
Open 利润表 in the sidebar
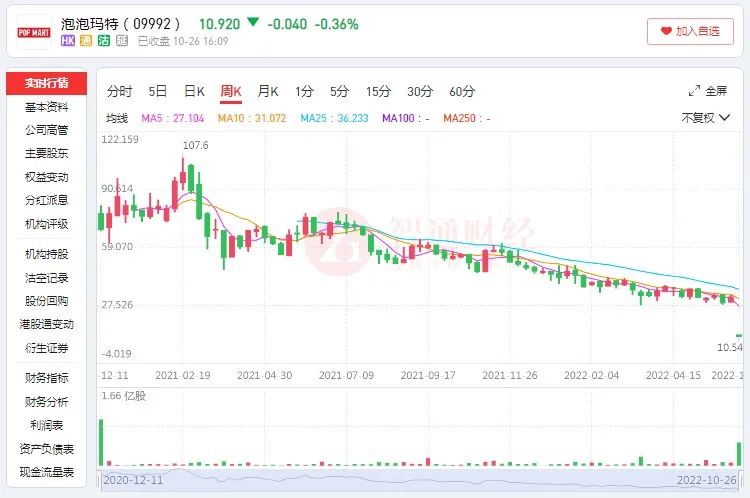[46, 425]
